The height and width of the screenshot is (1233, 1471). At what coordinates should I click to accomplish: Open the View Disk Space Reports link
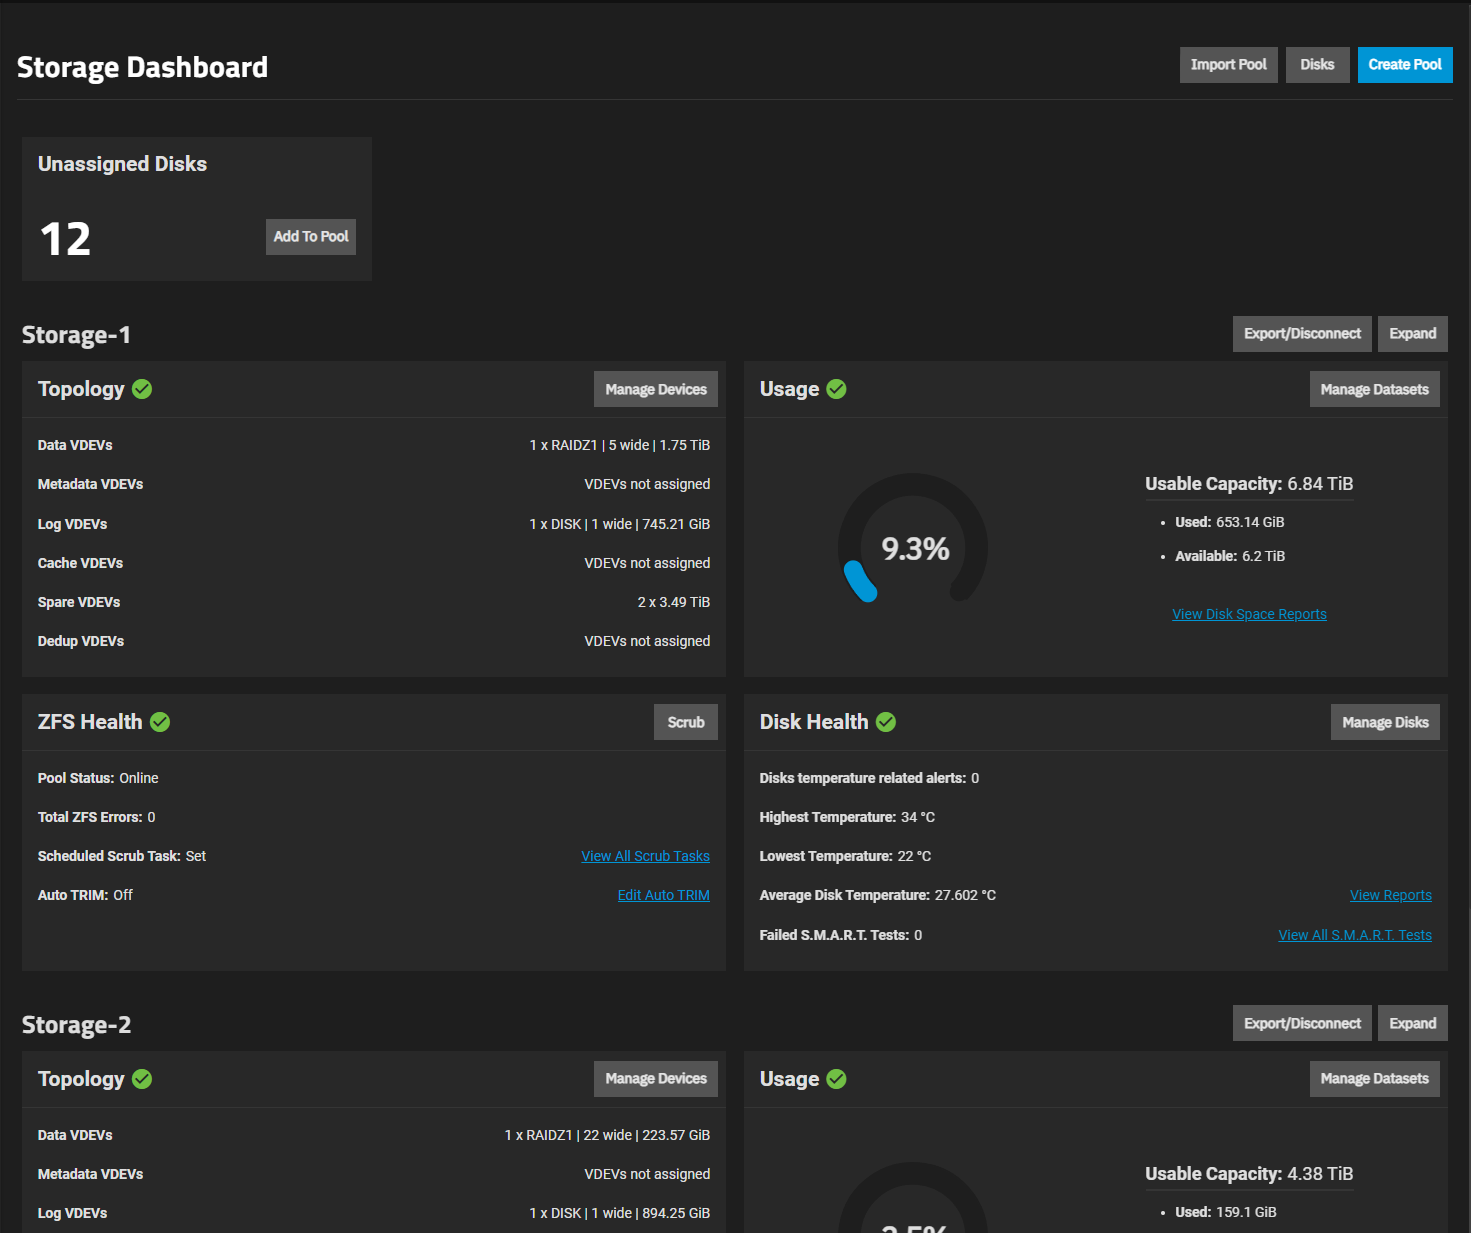(1249, 614)
